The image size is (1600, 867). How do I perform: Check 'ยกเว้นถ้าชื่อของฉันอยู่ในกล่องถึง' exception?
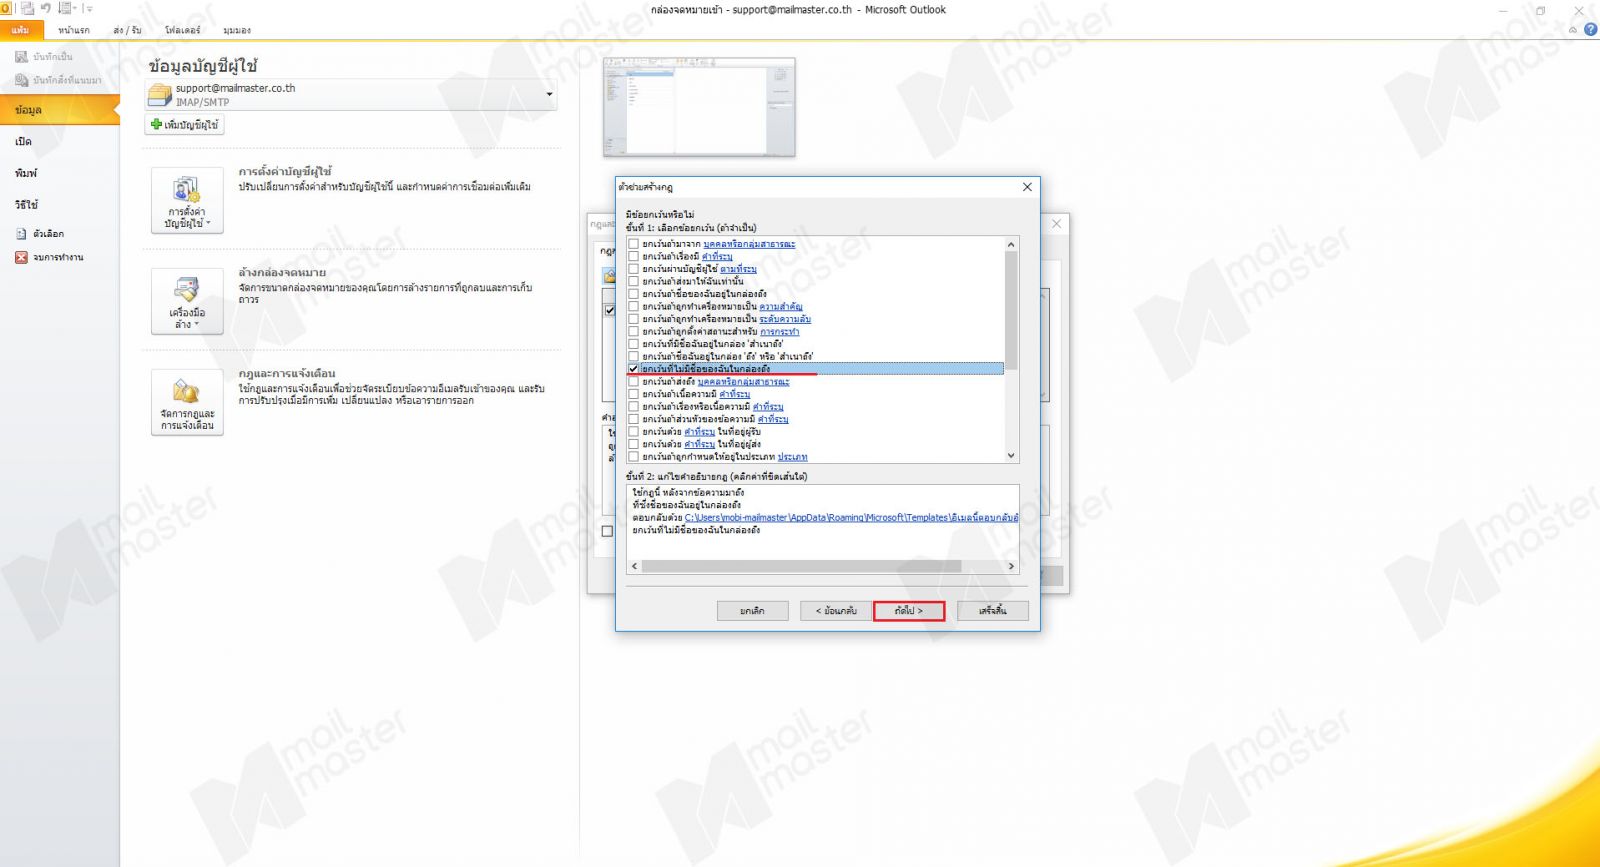(633, 294)
